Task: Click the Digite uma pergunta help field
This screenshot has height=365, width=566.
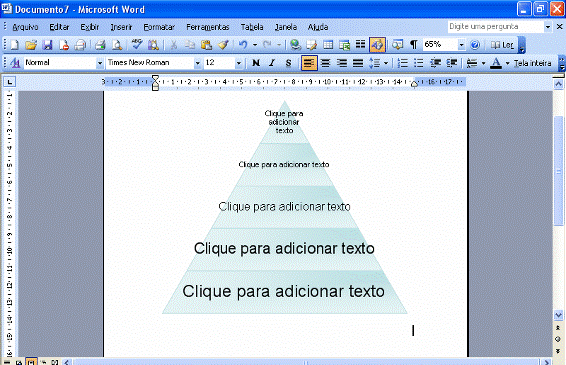Action: (x=496, y=27)
